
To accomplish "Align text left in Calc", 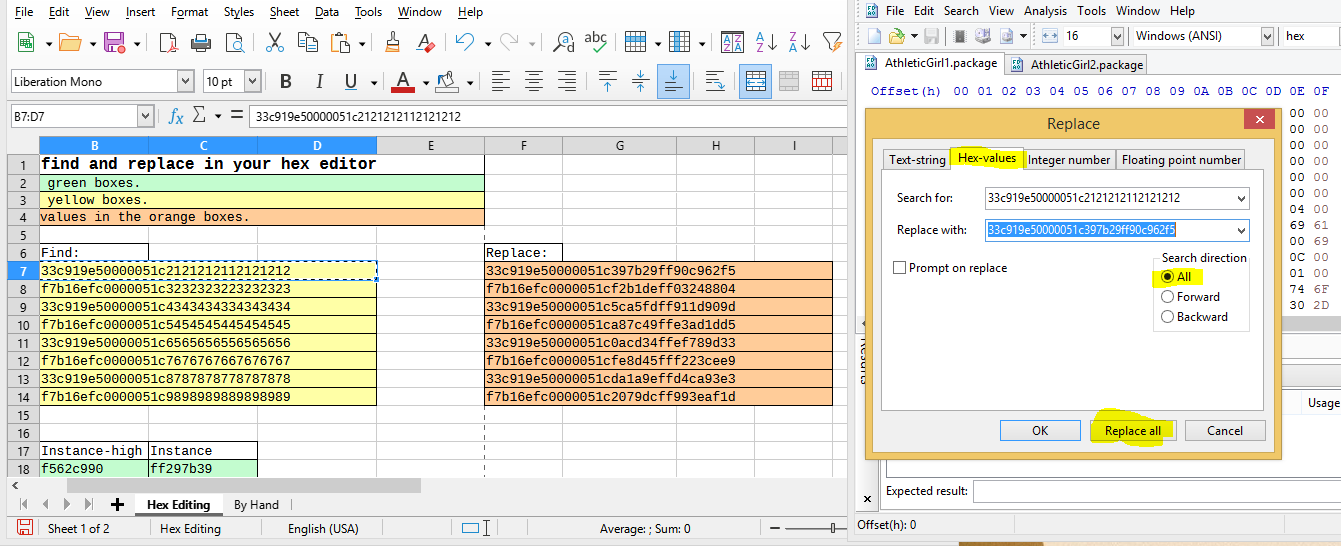I will tap(501, 82).
